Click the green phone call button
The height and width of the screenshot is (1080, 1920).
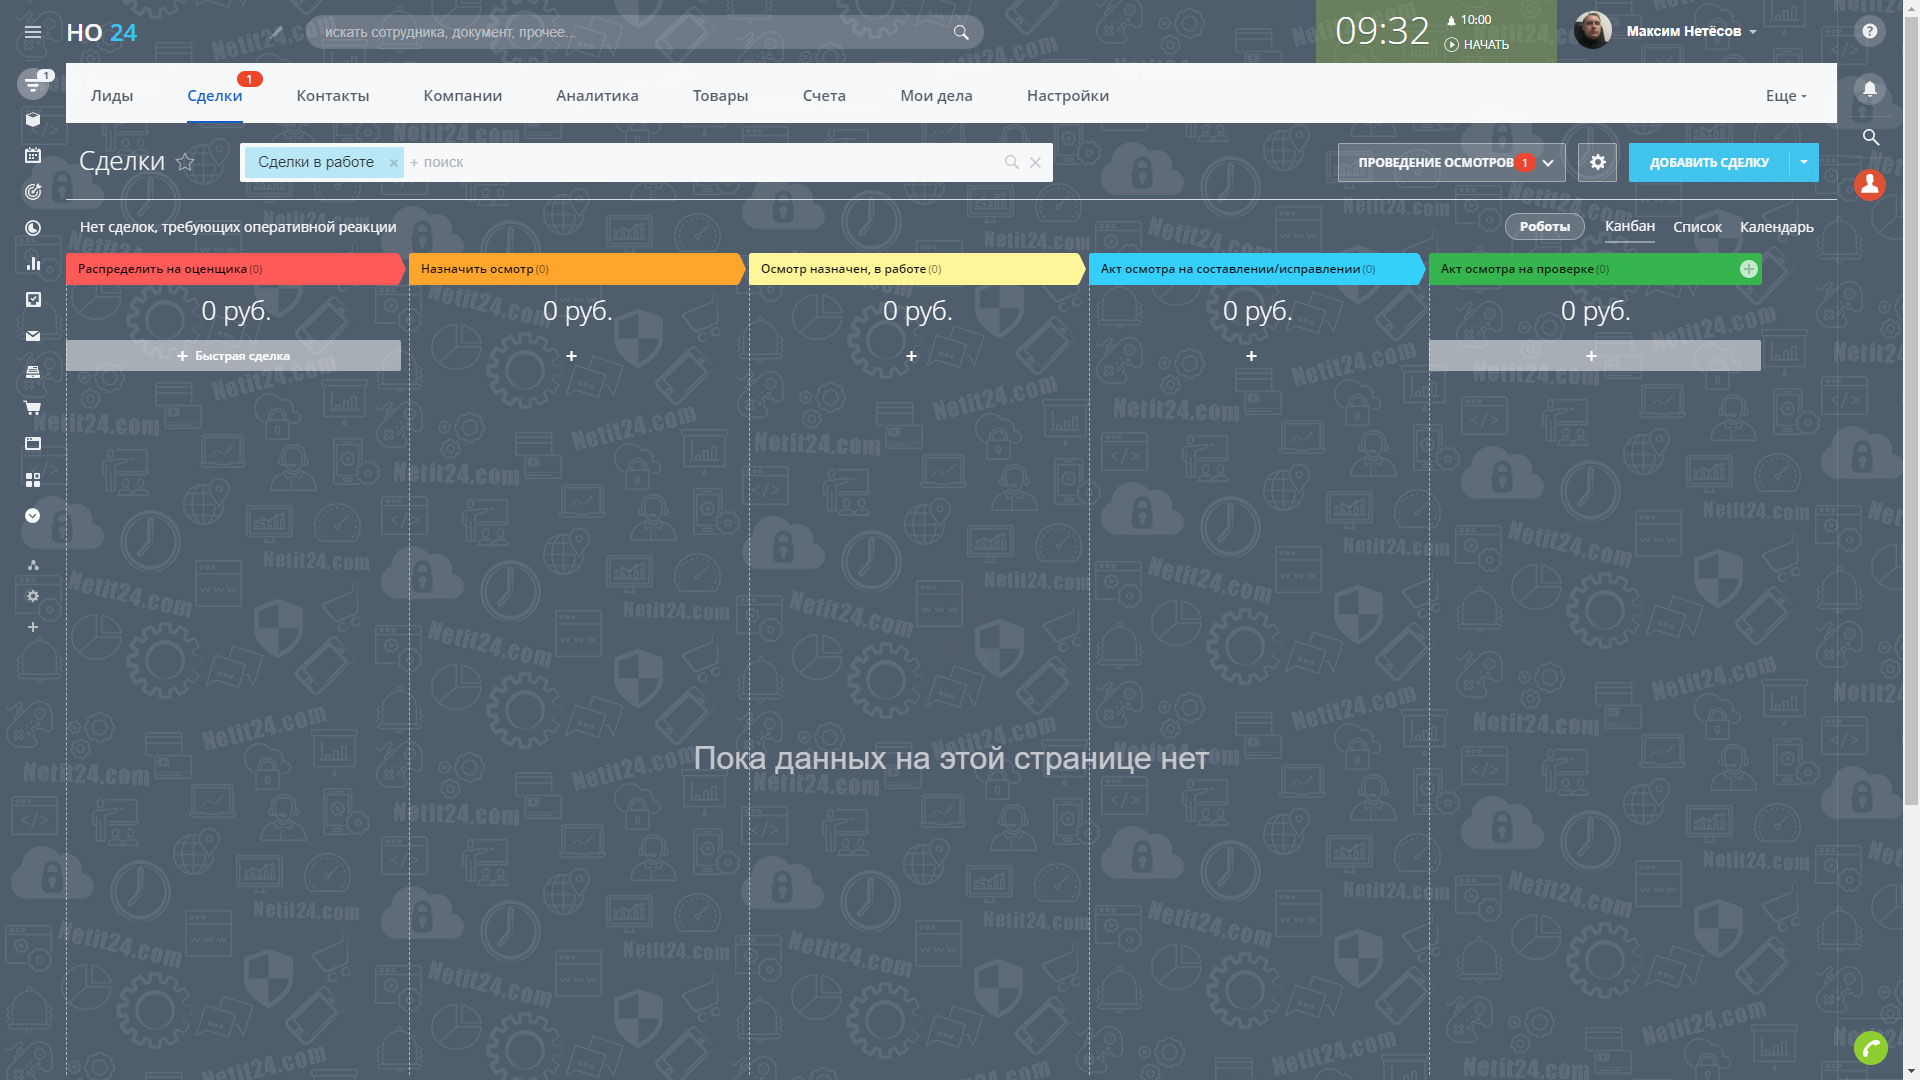[1870, 1047]
